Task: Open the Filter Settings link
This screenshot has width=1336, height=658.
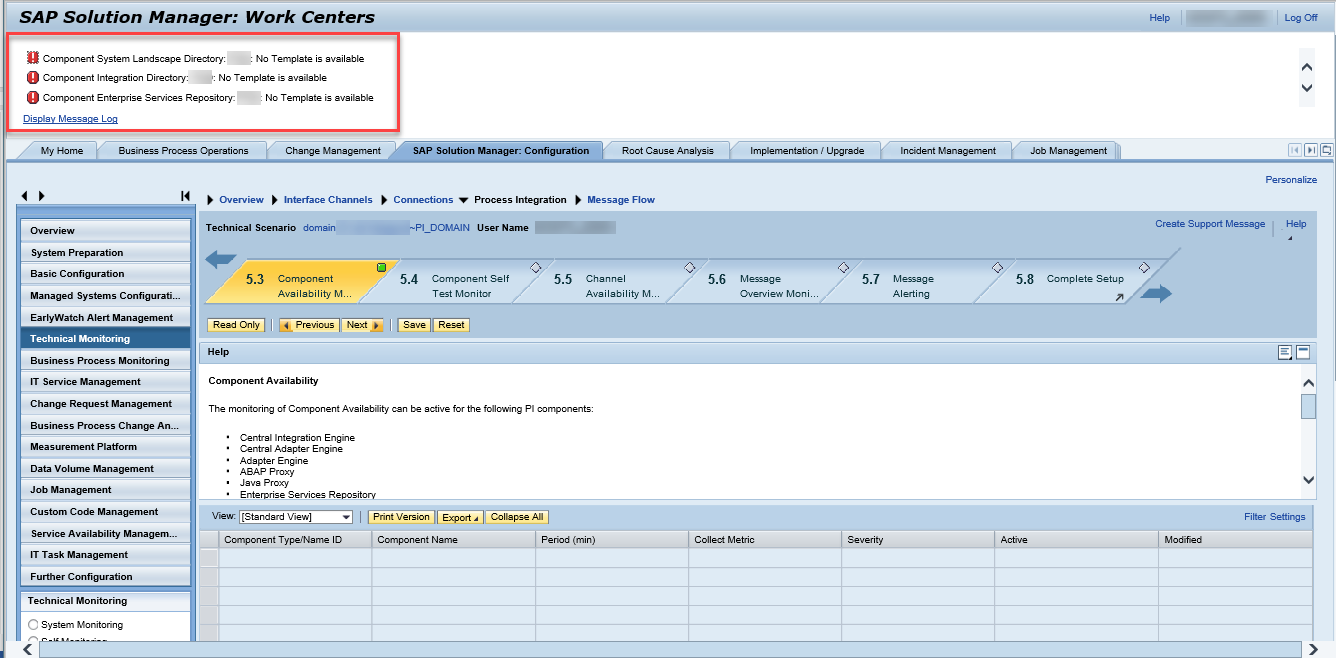Action: point(1274,517)
